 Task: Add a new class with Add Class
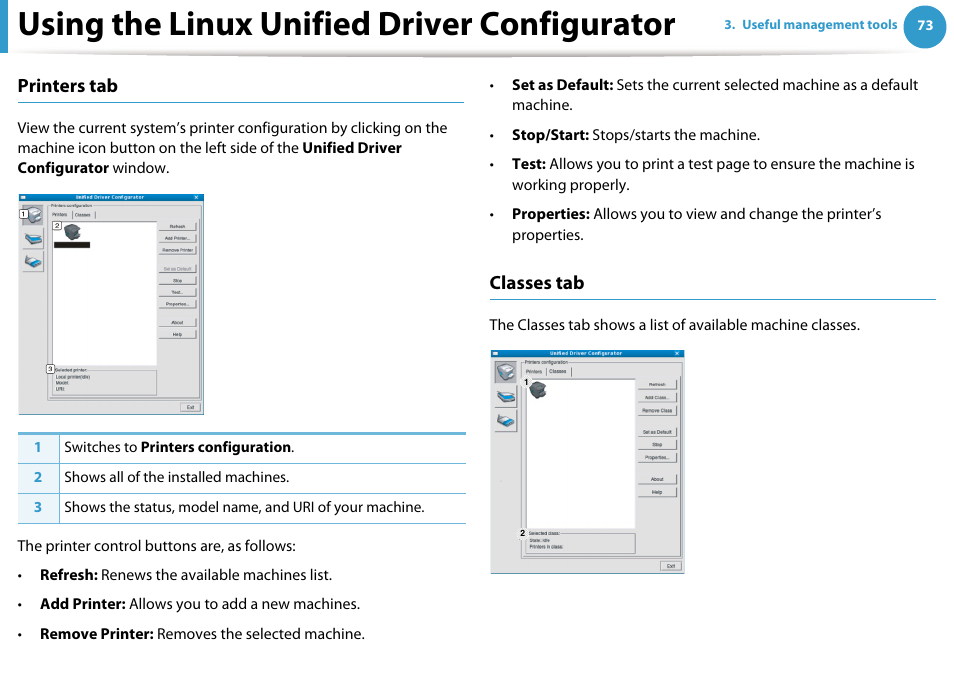coord(657,397)
